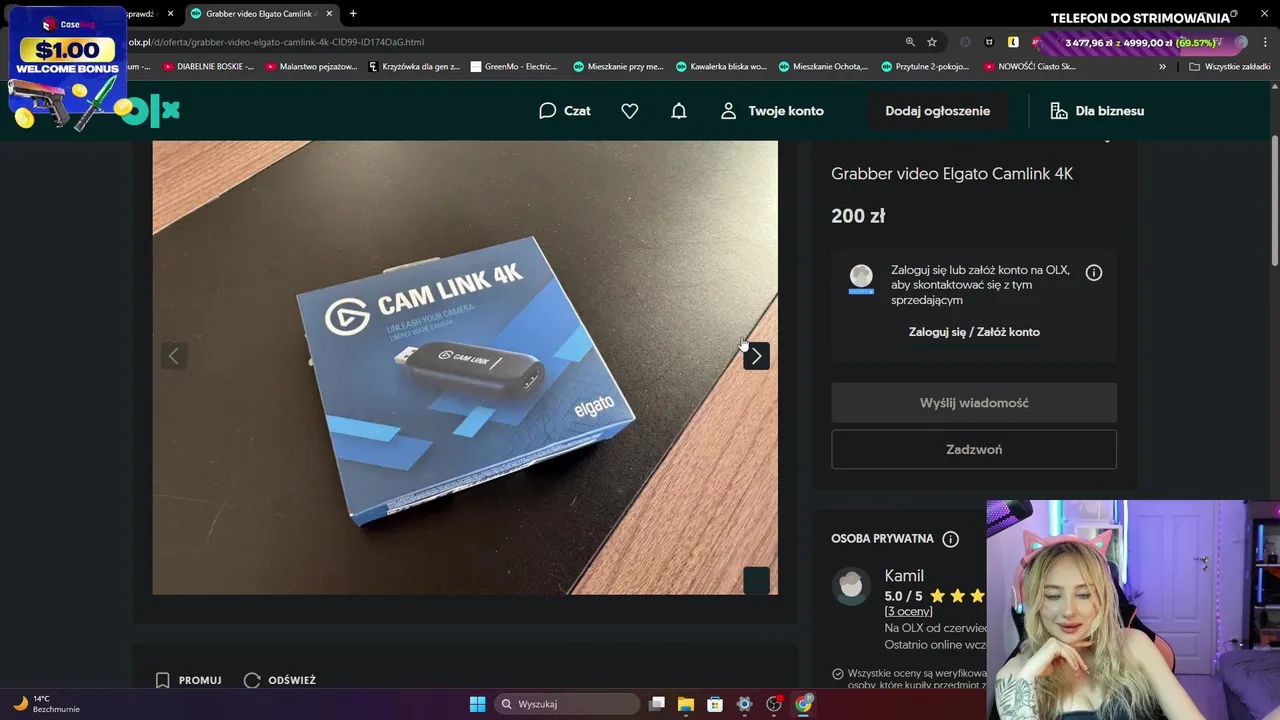
Task: Show previous photo with left arrow
Action: click(x=173, y=356)
